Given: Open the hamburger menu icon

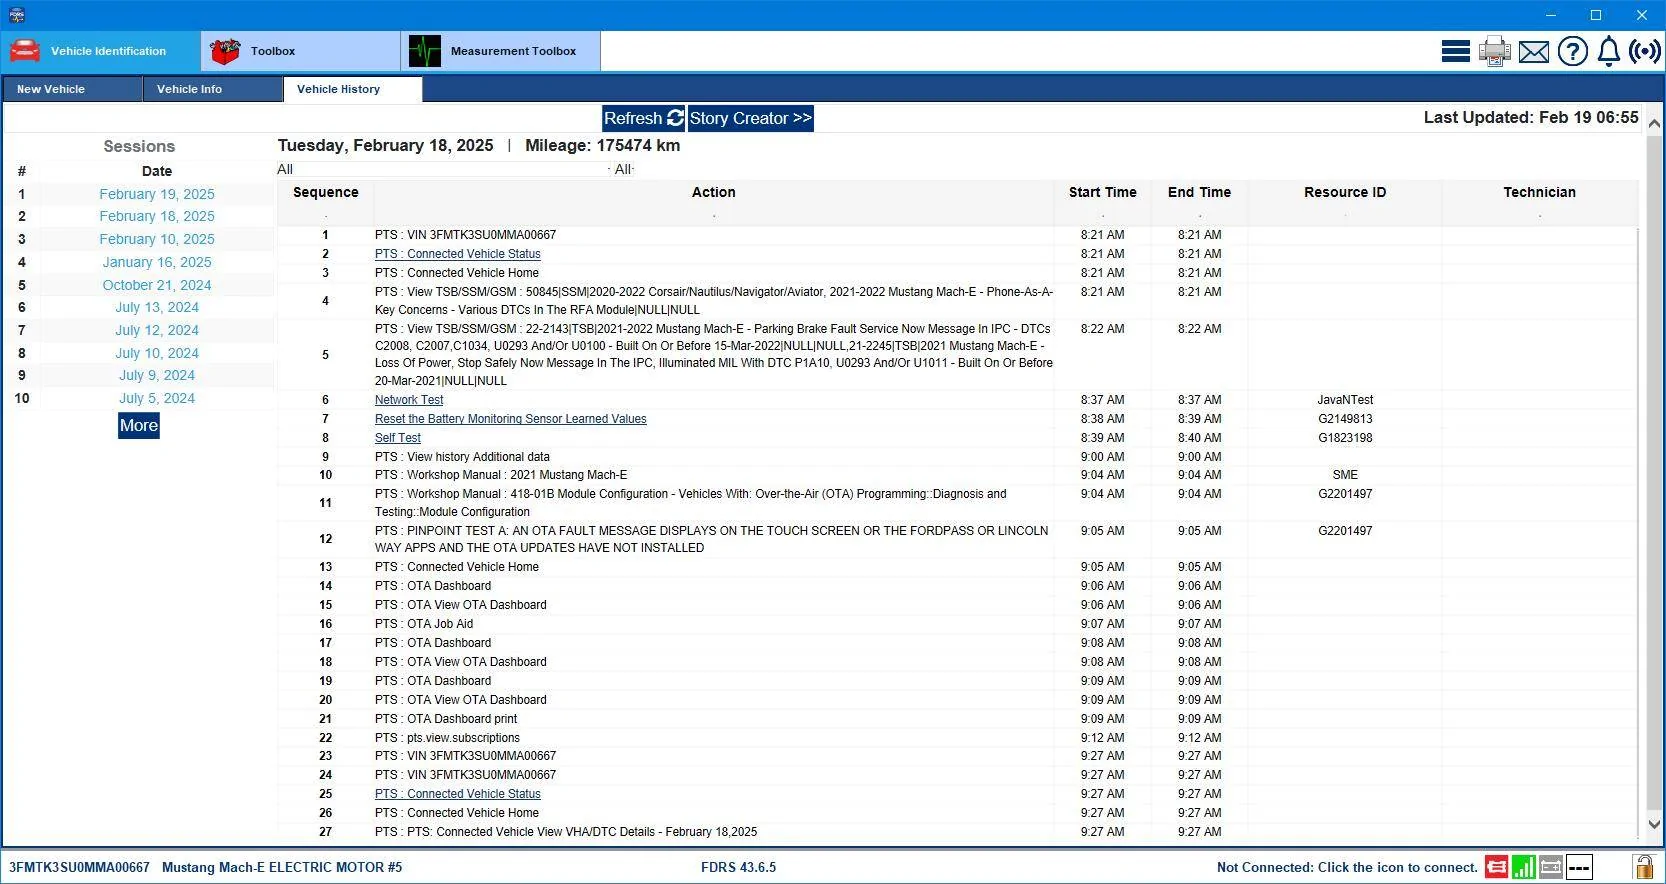Looking at the screenshot, I should click(1455, 51).
